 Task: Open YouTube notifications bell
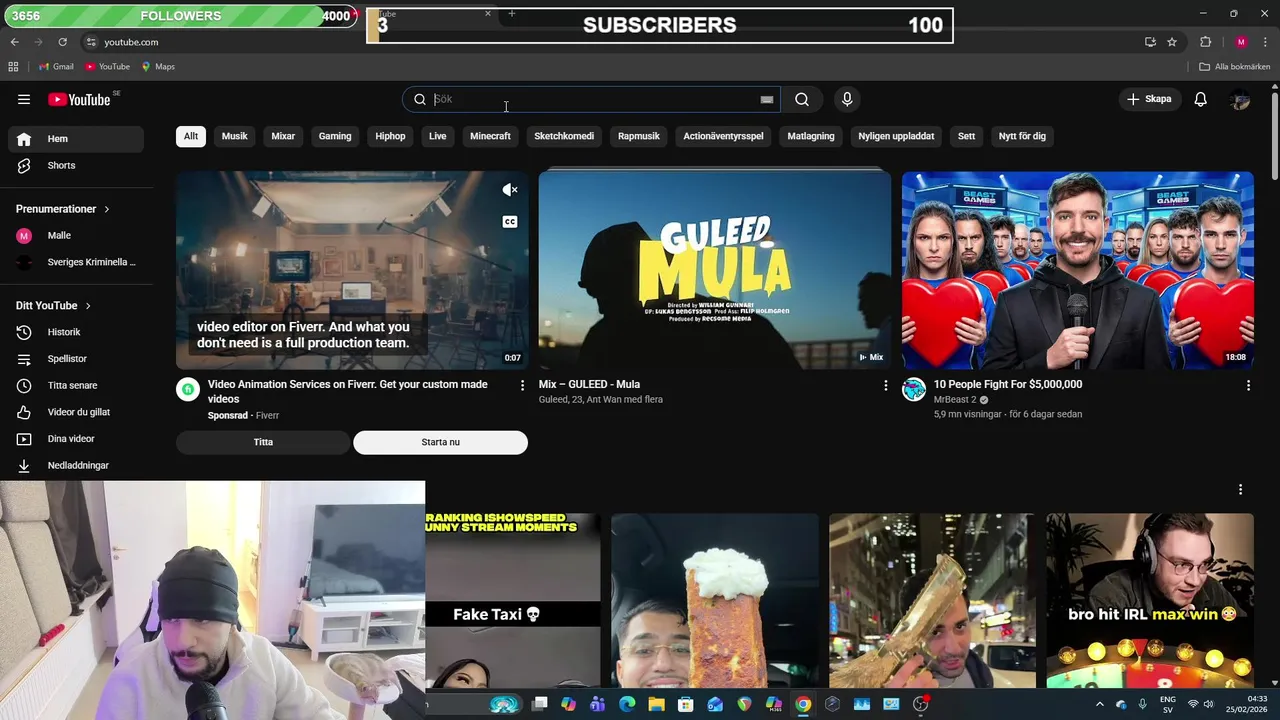point(1201,99)
